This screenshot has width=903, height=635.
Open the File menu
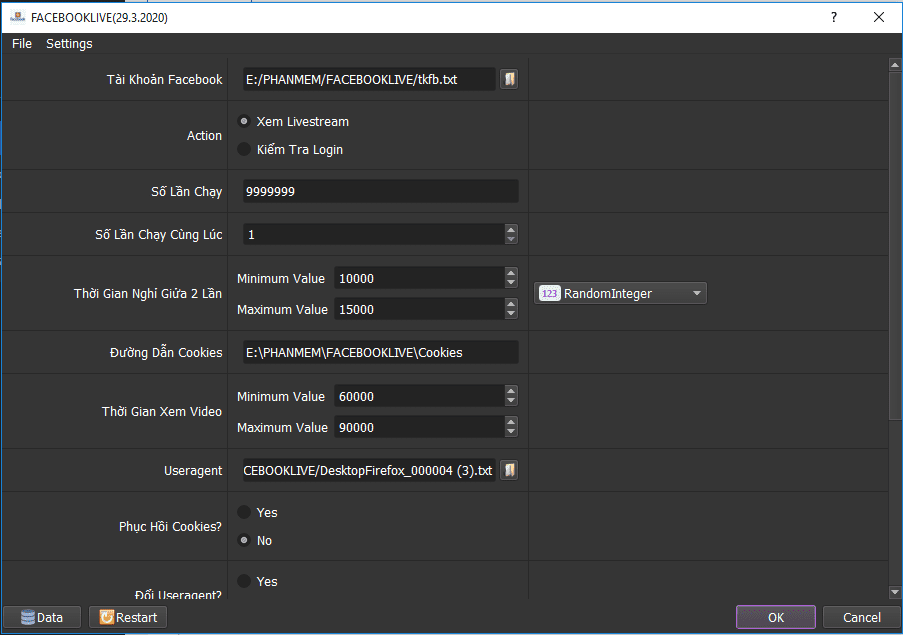pos(22,43)
